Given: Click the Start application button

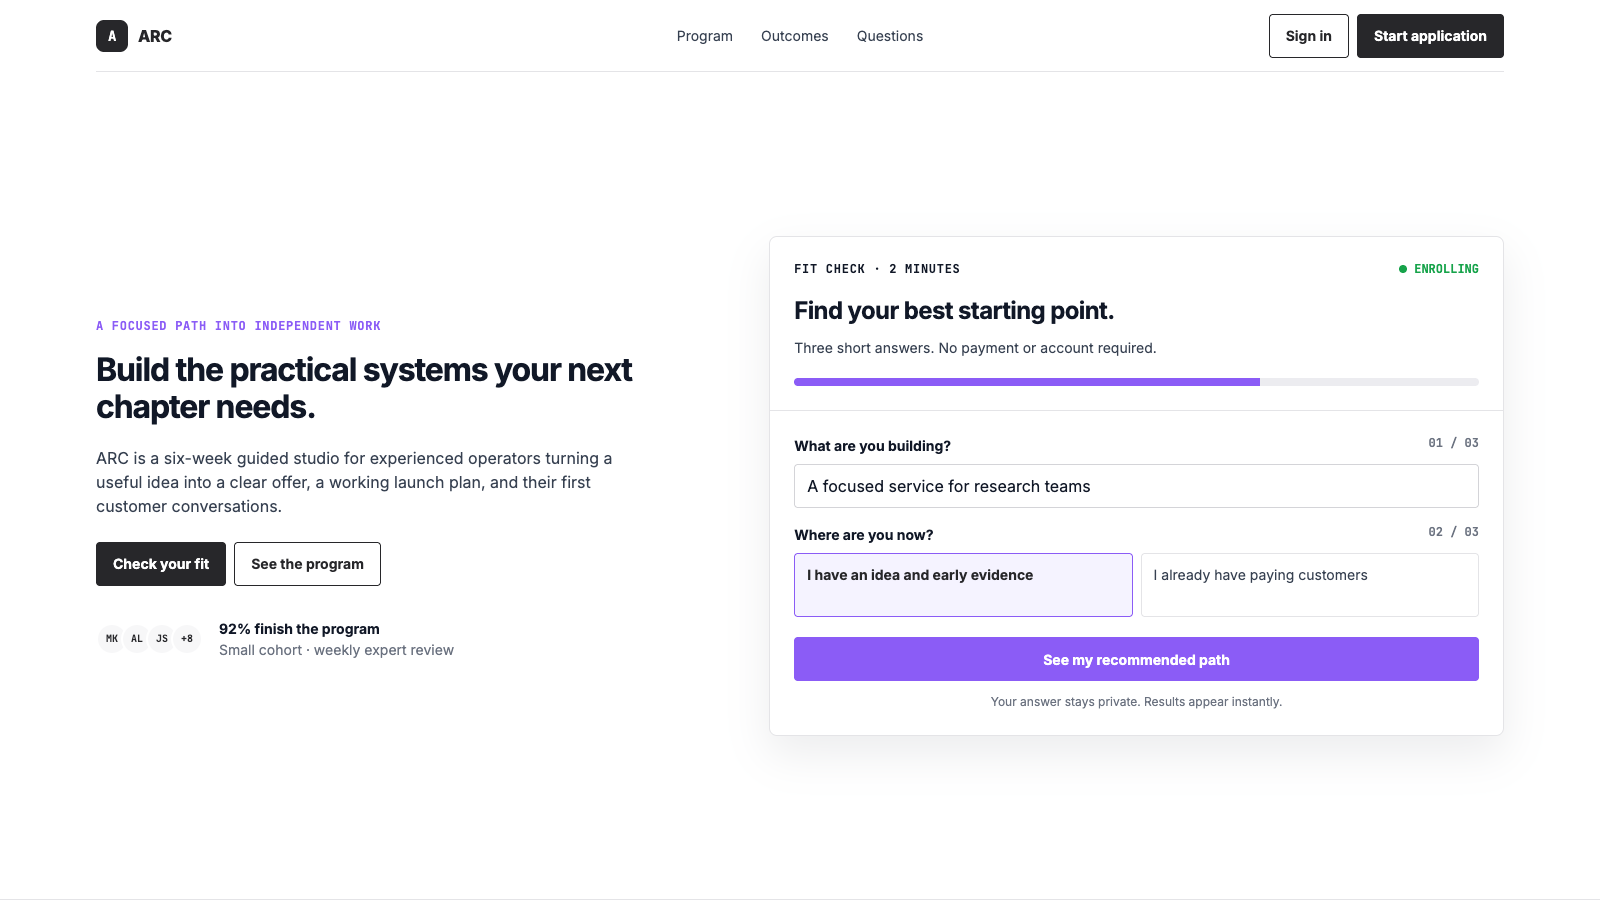Looking at the screenshot, I should (1430, 36).
